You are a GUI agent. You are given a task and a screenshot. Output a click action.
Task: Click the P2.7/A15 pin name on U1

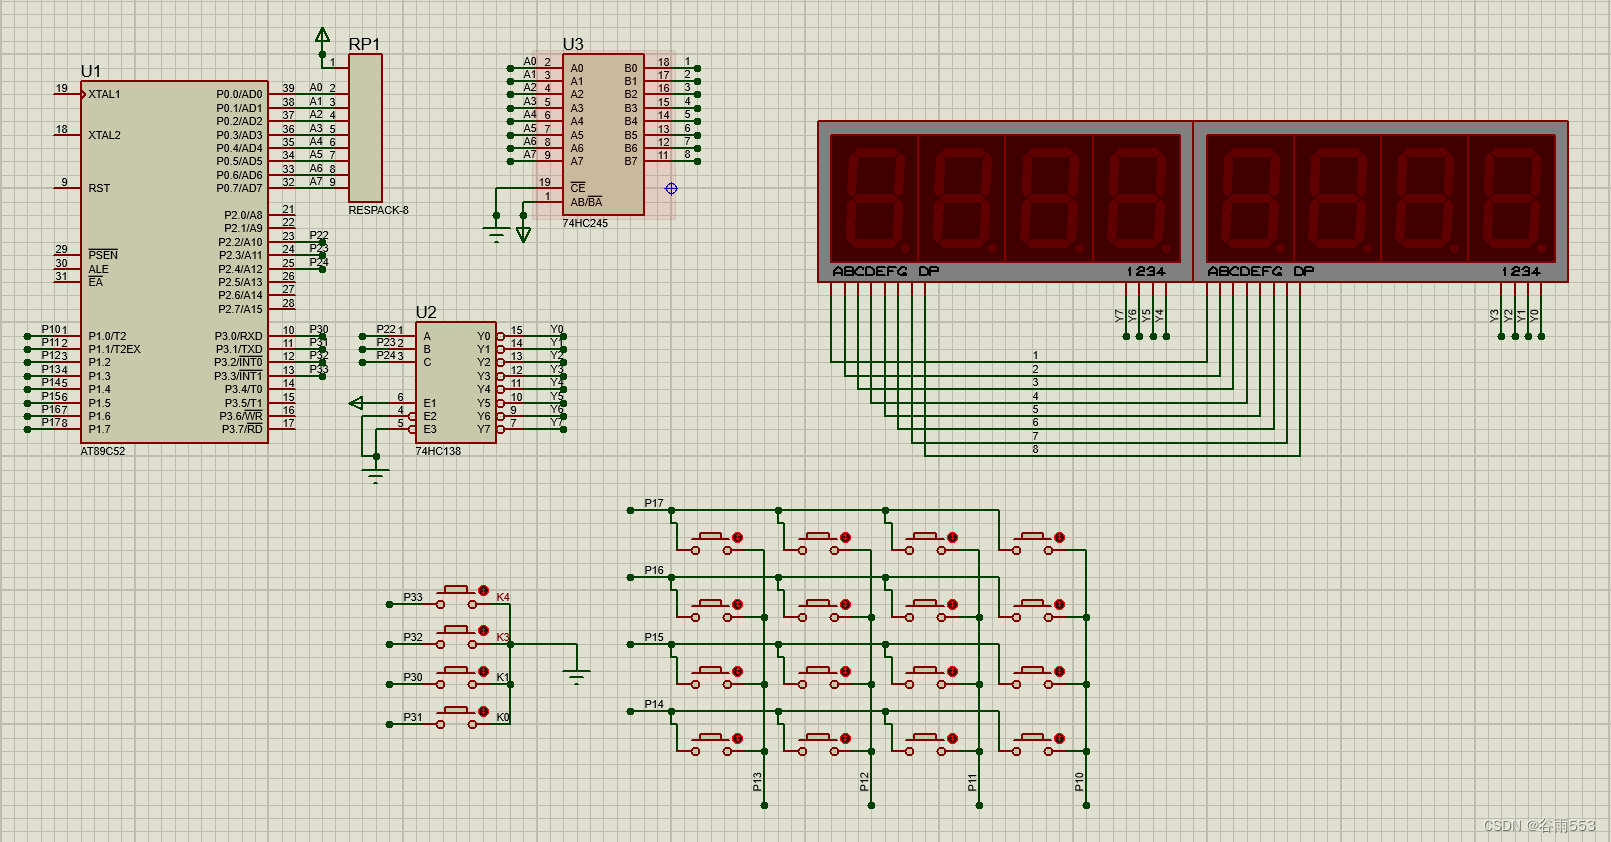point(240,309)
